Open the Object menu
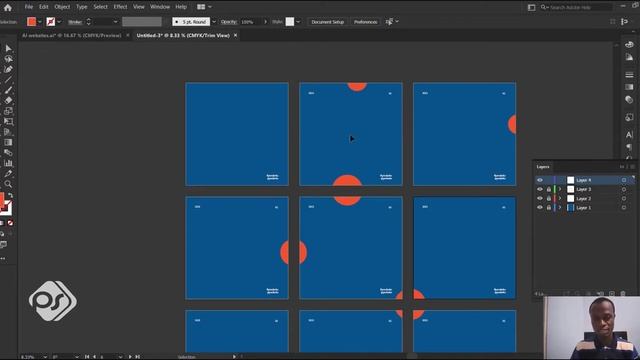This screenshot has height=360, width=640. [x=62, y=7]
